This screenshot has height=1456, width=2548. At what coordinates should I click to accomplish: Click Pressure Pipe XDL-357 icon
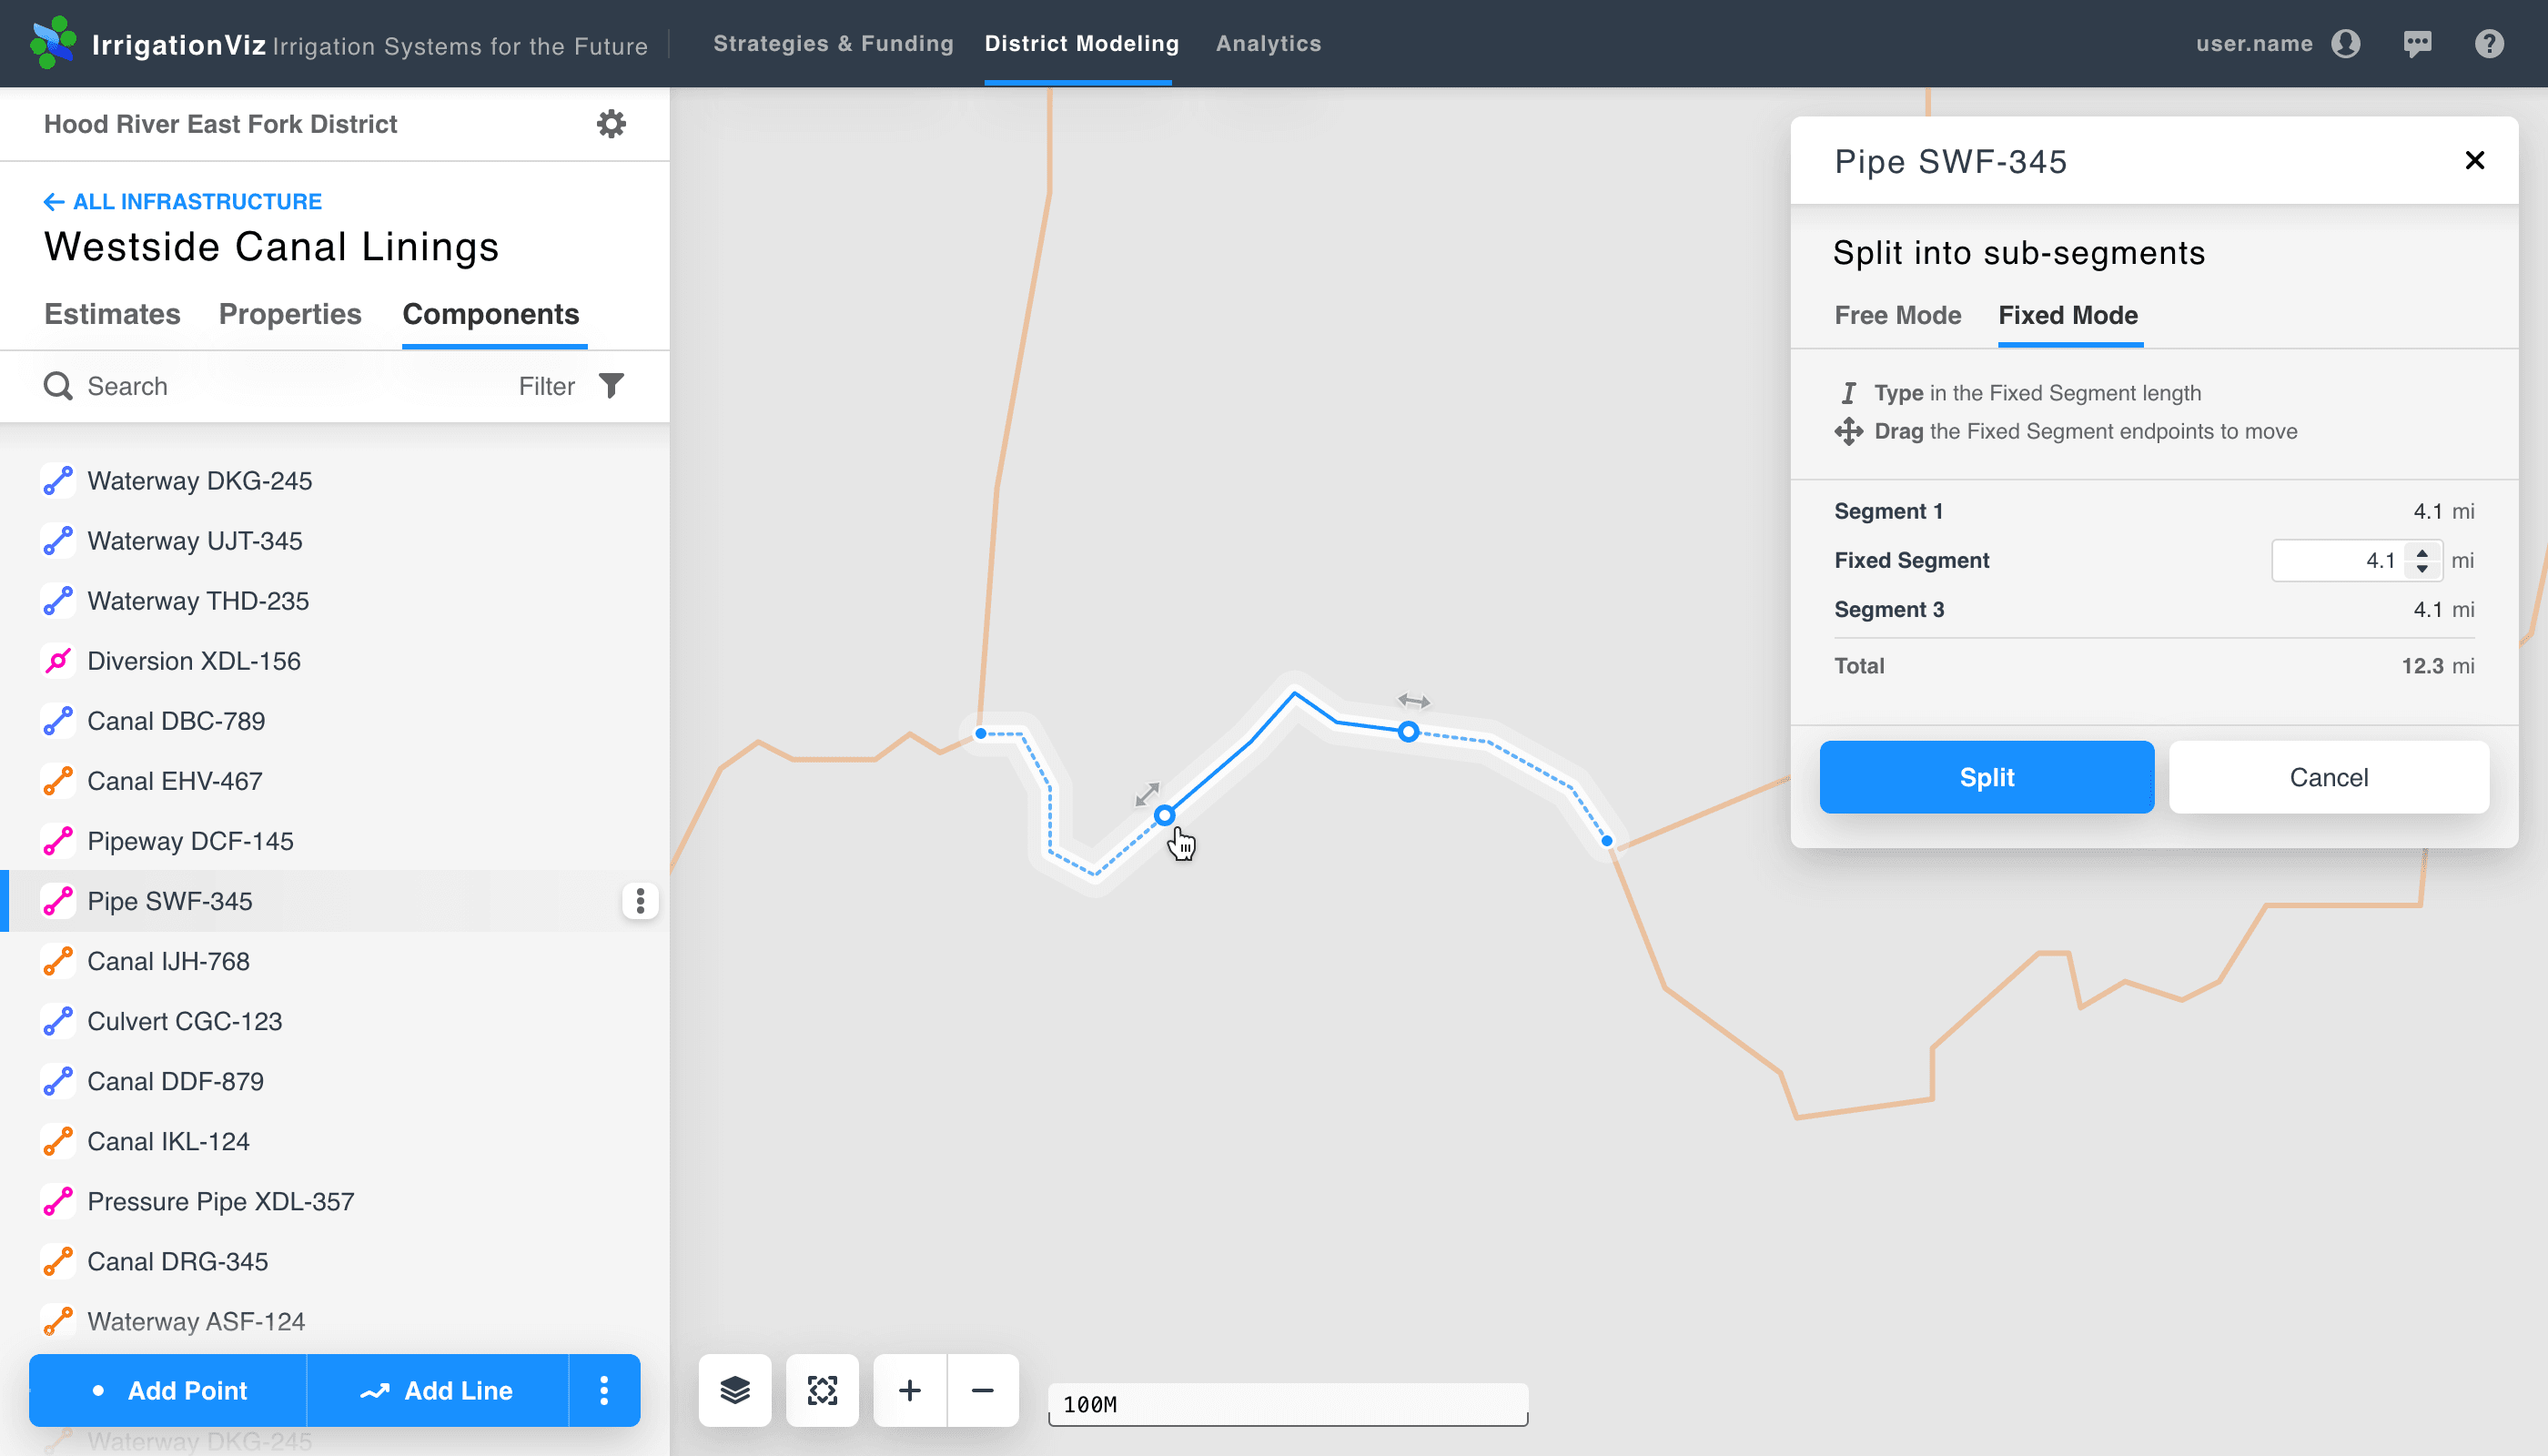pyautogui.click(x=58, y=1201)
